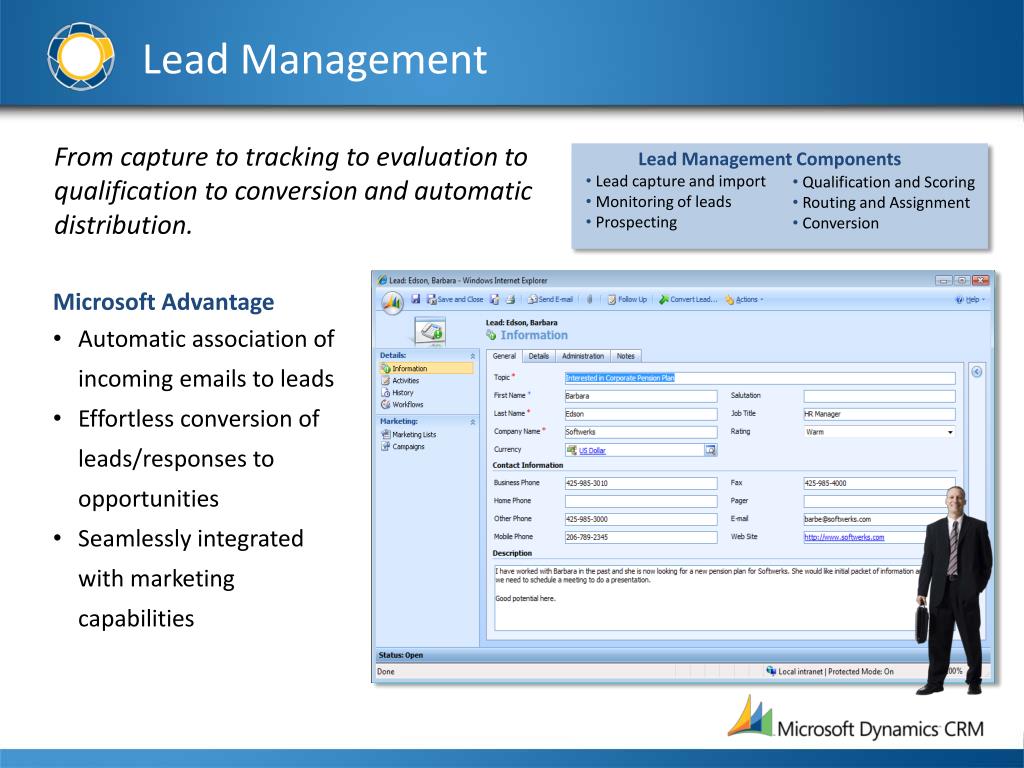Screen dimensions: 1024x768
Task: Click the round form assistant arrow button
Action: pos(976,372)
